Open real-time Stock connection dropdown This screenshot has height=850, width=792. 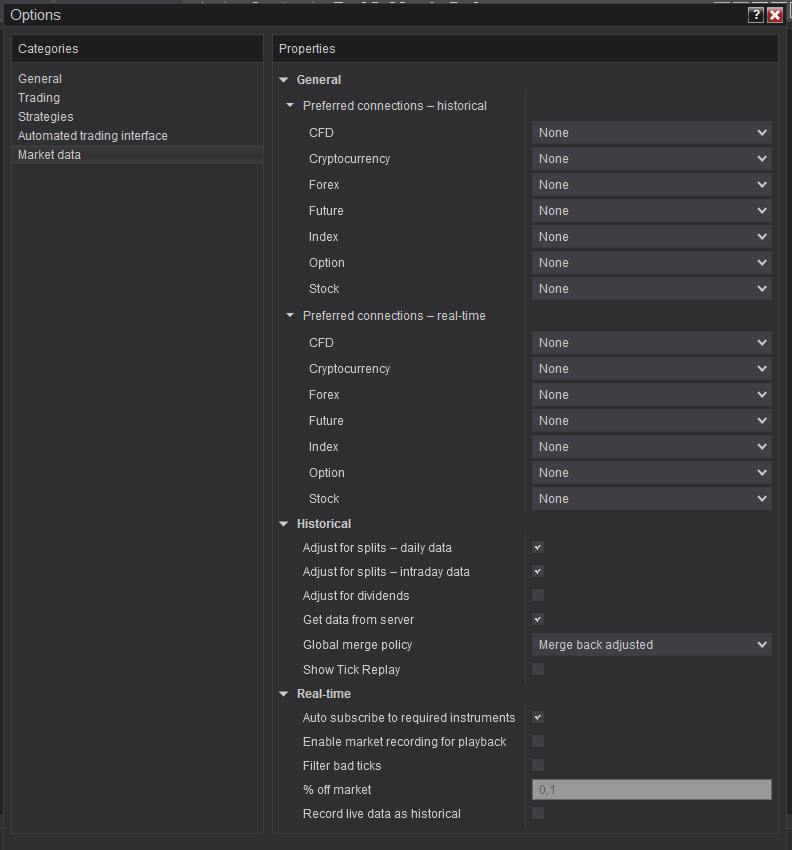click(x=651, y=499)
